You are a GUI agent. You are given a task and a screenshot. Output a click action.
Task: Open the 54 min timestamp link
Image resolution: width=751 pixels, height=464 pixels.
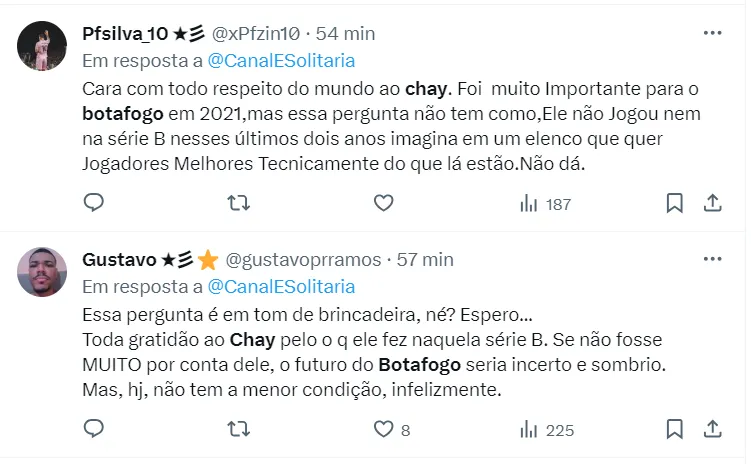pyautogui.click(x=345, y=33)
